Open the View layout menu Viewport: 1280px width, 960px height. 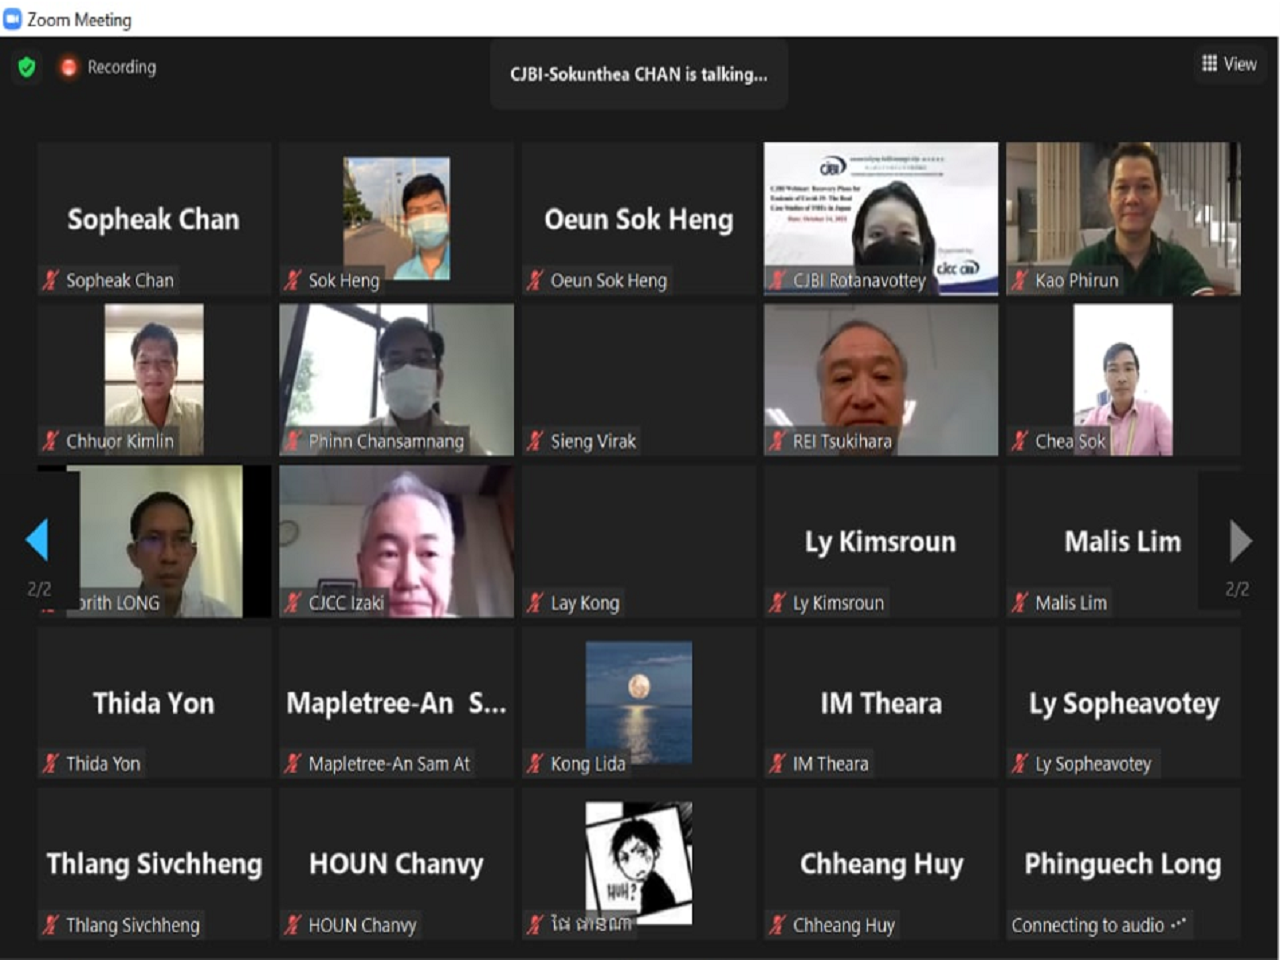click(x=1228, y=64)
